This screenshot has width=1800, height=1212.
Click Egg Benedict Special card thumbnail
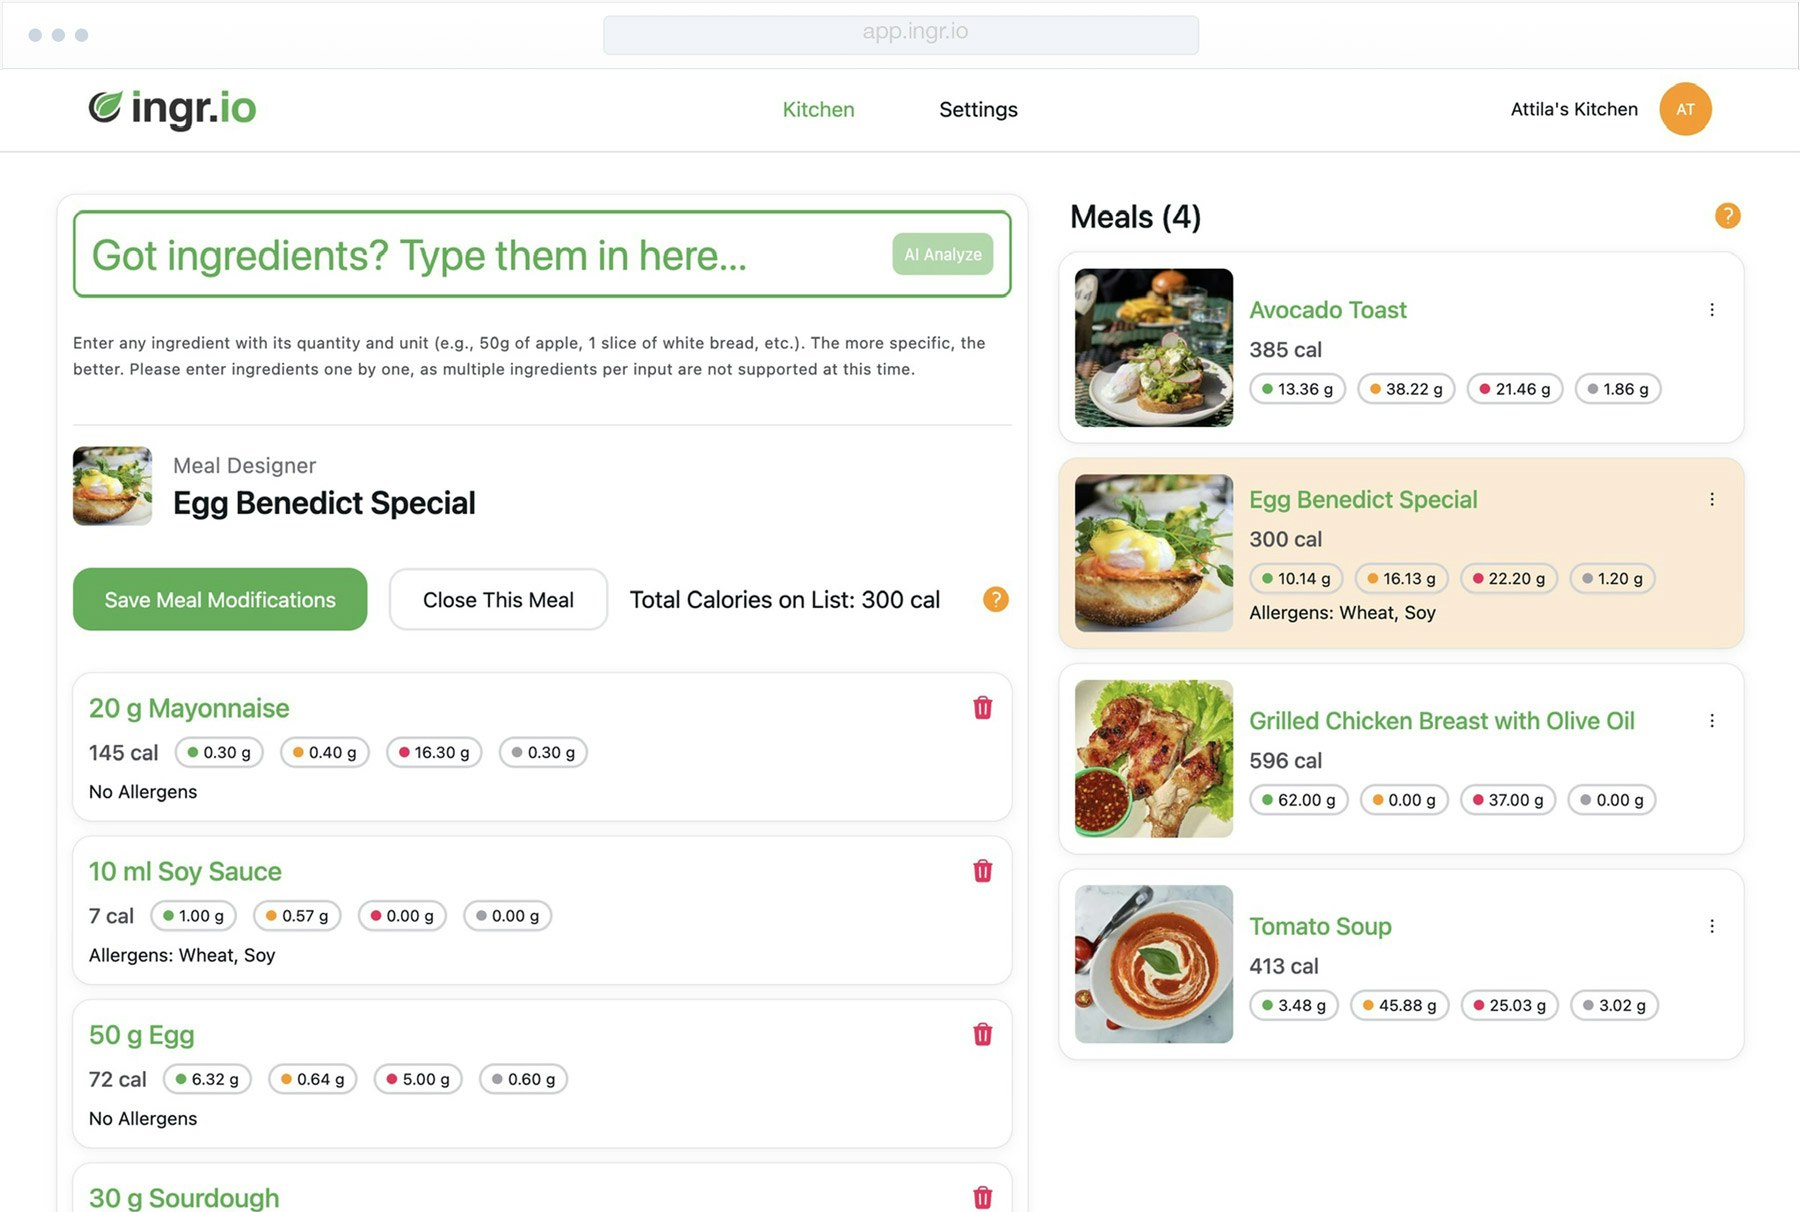[1153, 553]
